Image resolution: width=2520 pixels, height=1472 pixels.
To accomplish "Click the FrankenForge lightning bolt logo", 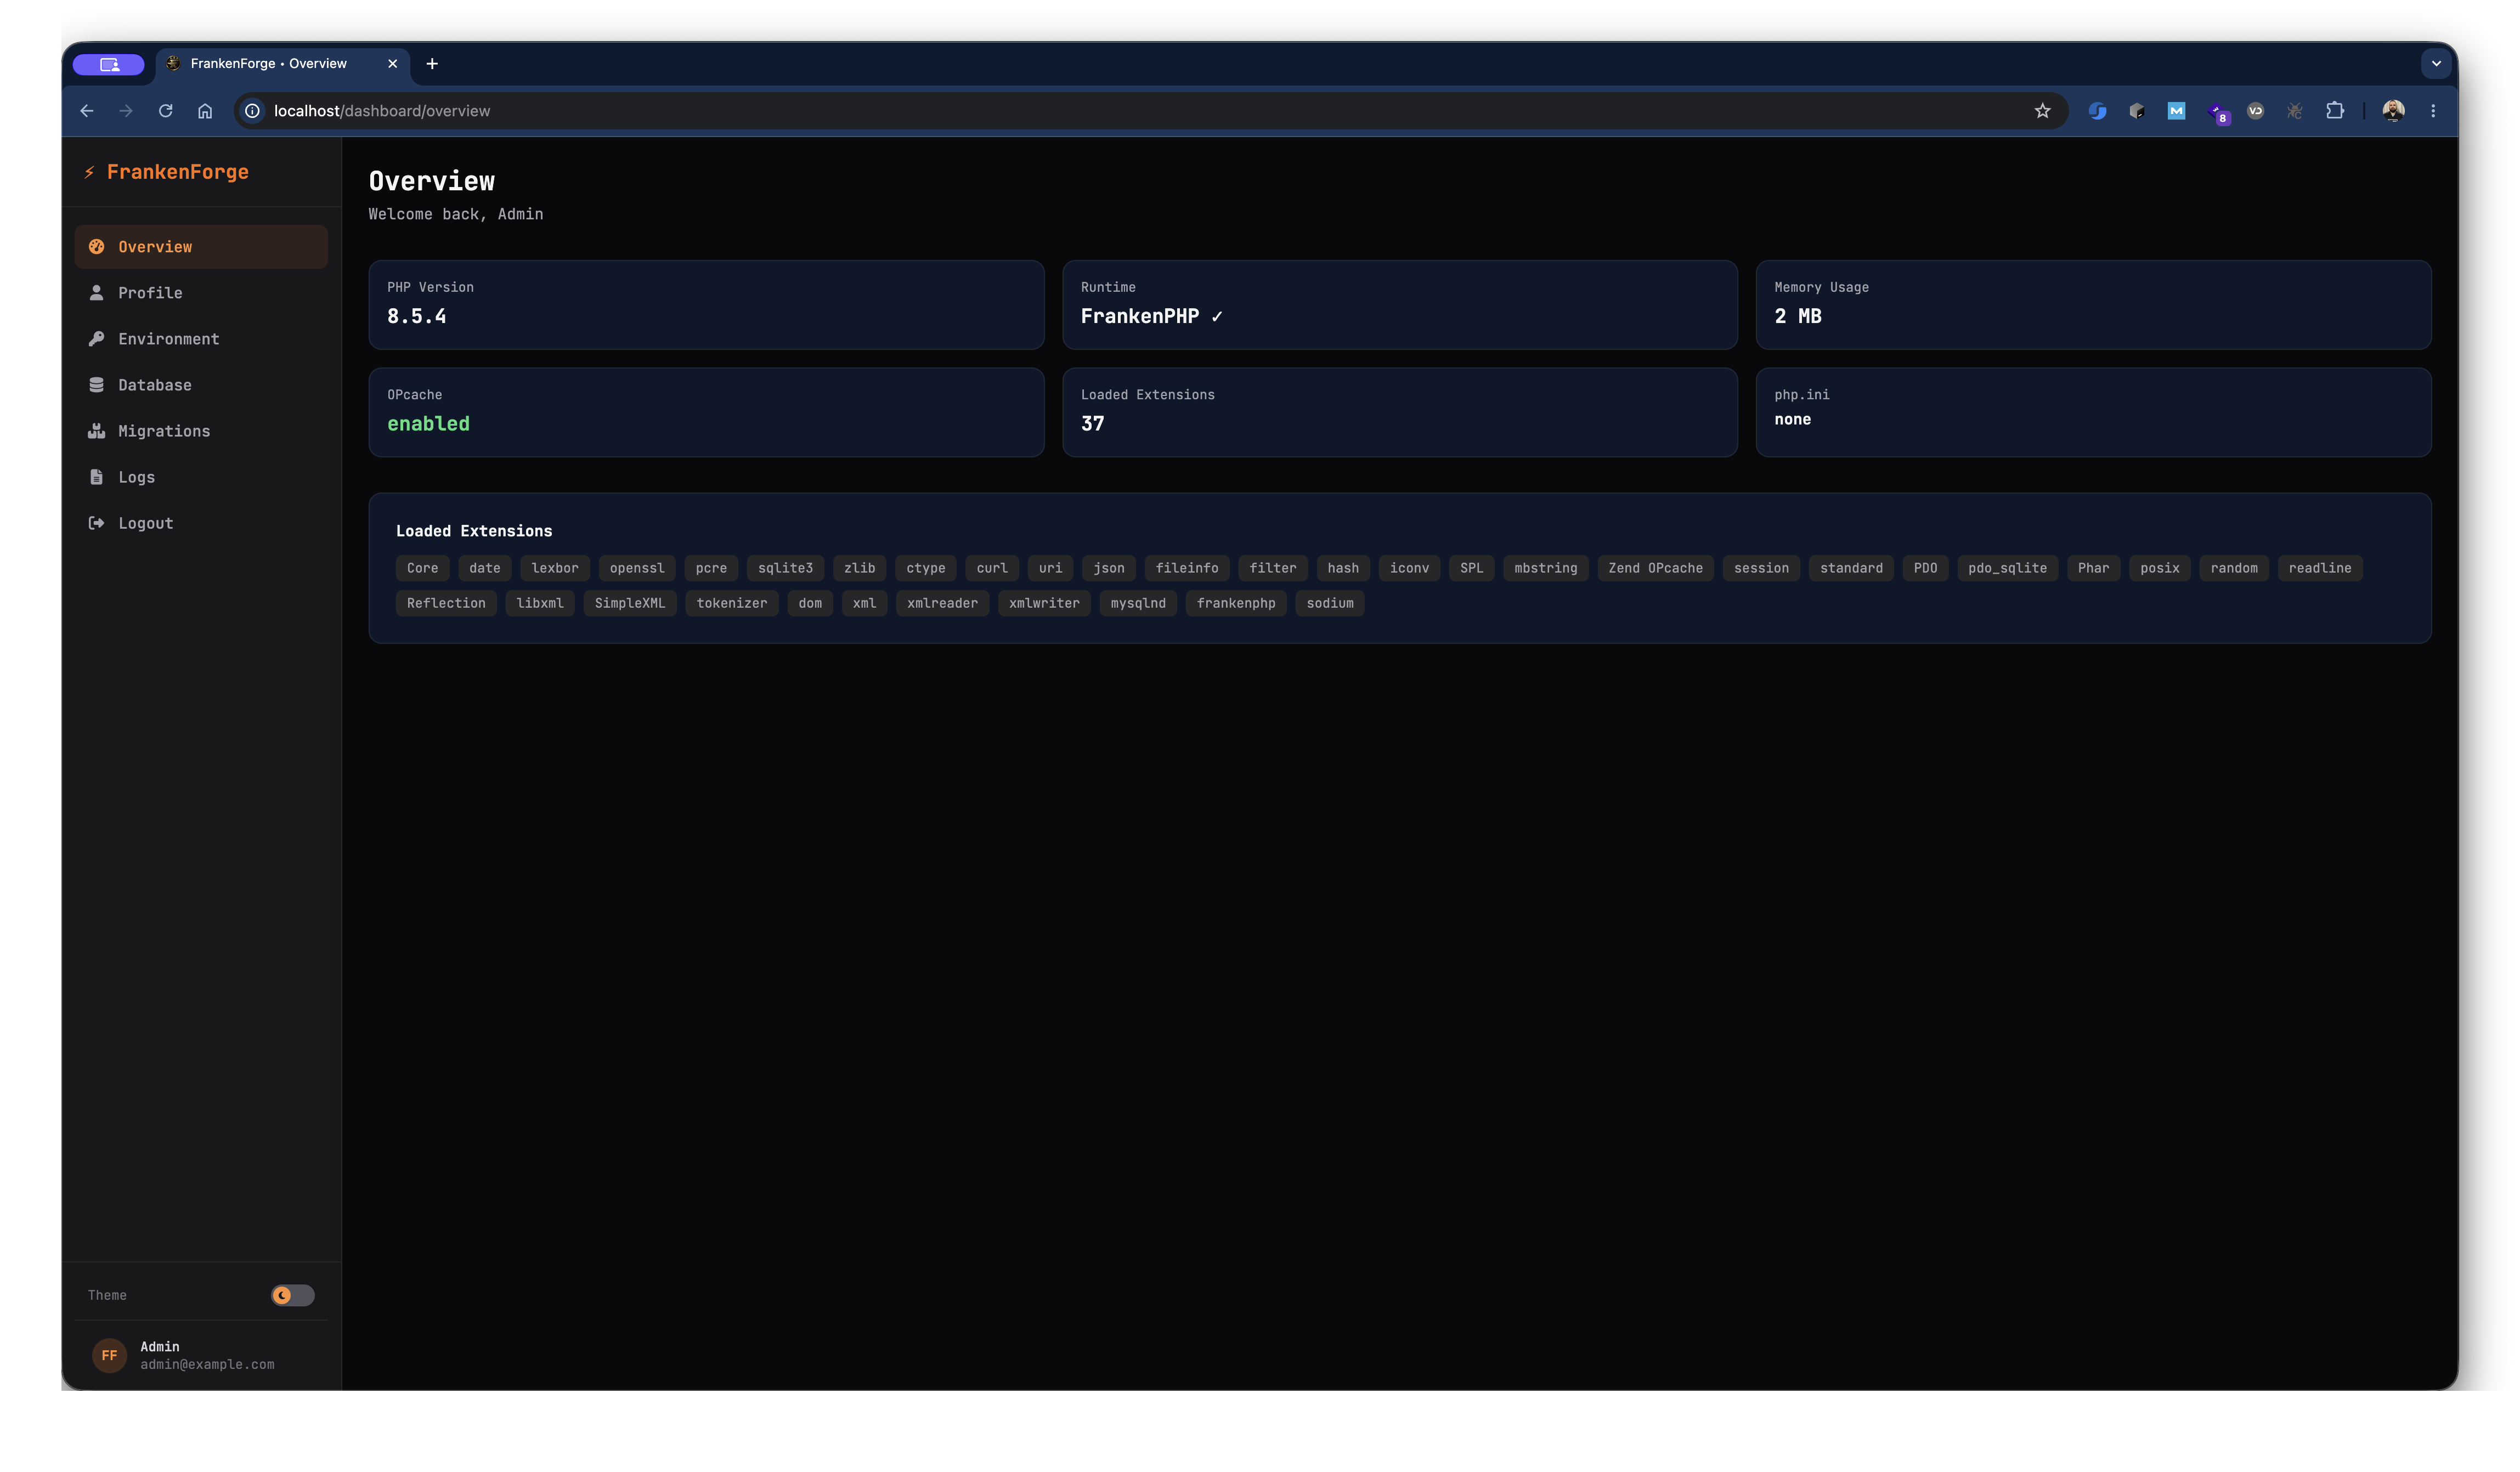I will [90, 172].
